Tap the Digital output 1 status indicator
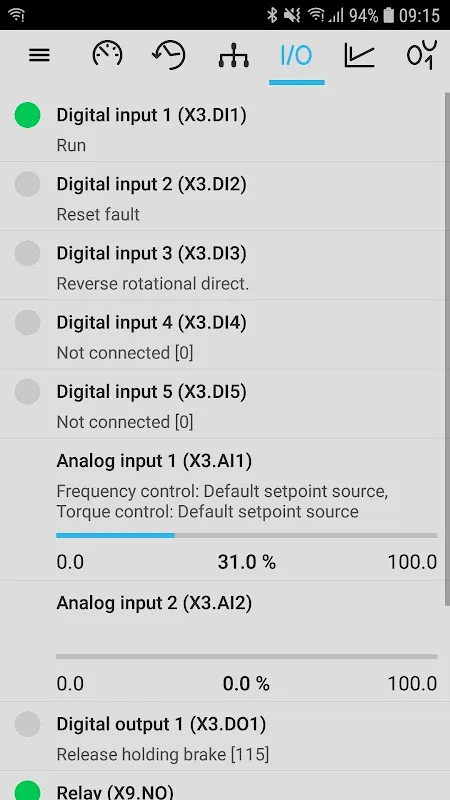This screenshot has width=450, height=800. pyautogui.click(x=28, y=724)
